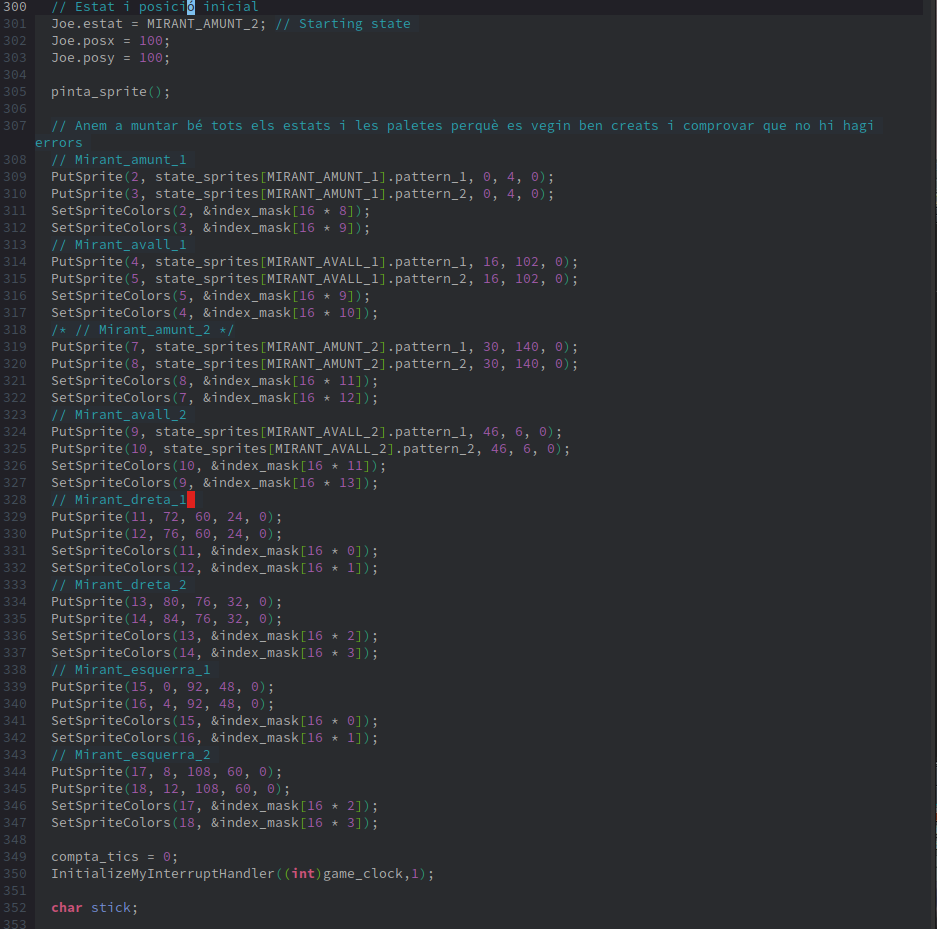The image size is (937, 929).
Task: Click PutSprite(12, 76, 60, 24, 0) line
Action: pos(167,534)
